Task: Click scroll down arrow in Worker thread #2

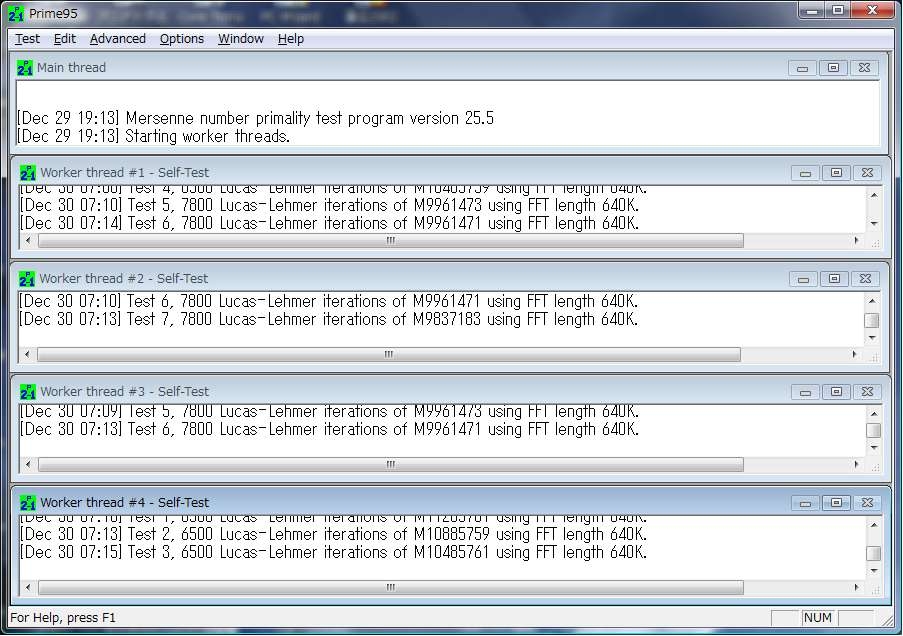Action: coord(872,338)
